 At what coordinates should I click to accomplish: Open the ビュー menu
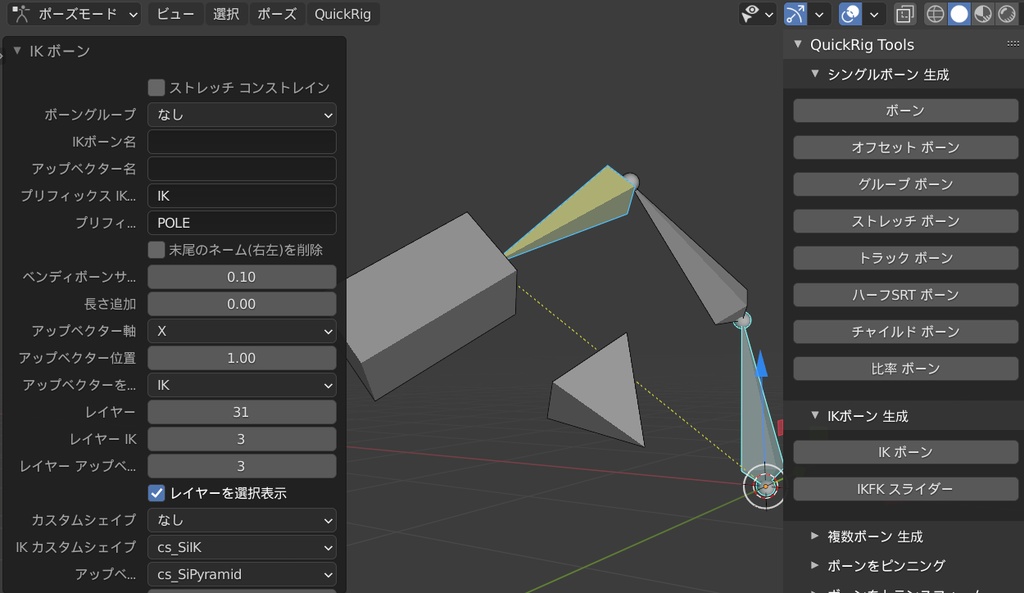coord(175,14)
